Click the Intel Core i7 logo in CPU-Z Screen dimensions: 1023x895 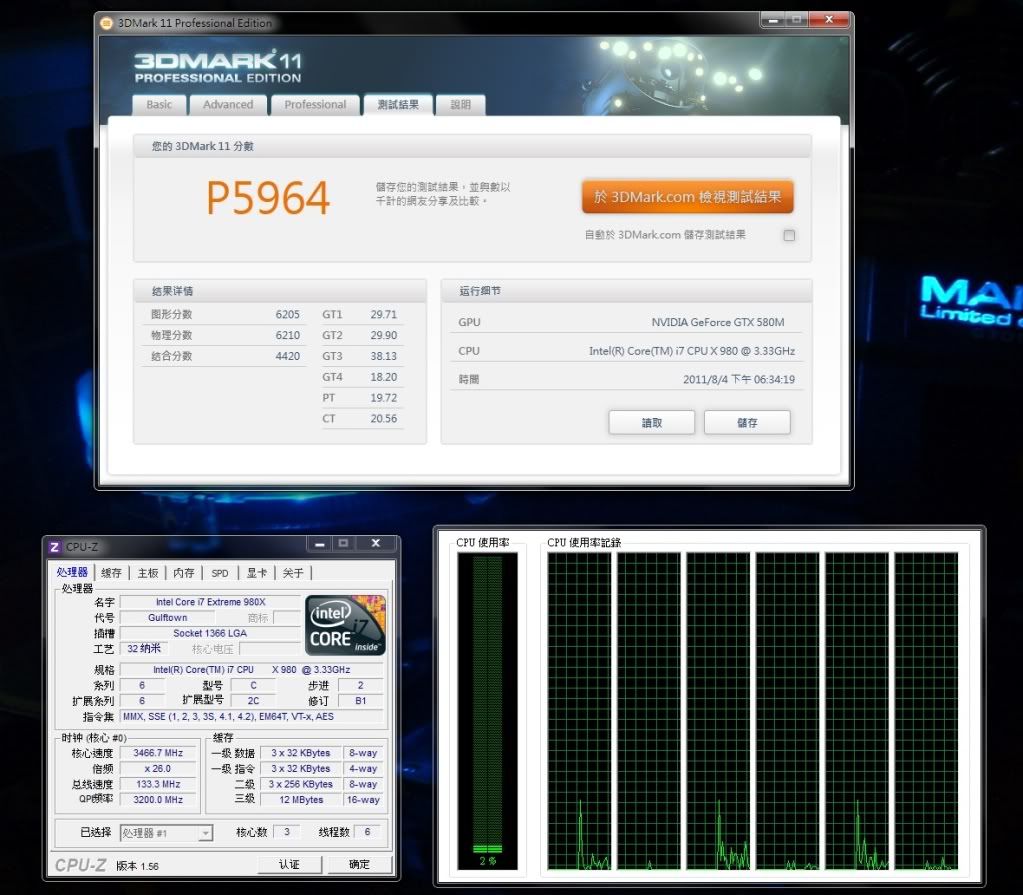tap(345, 625)
